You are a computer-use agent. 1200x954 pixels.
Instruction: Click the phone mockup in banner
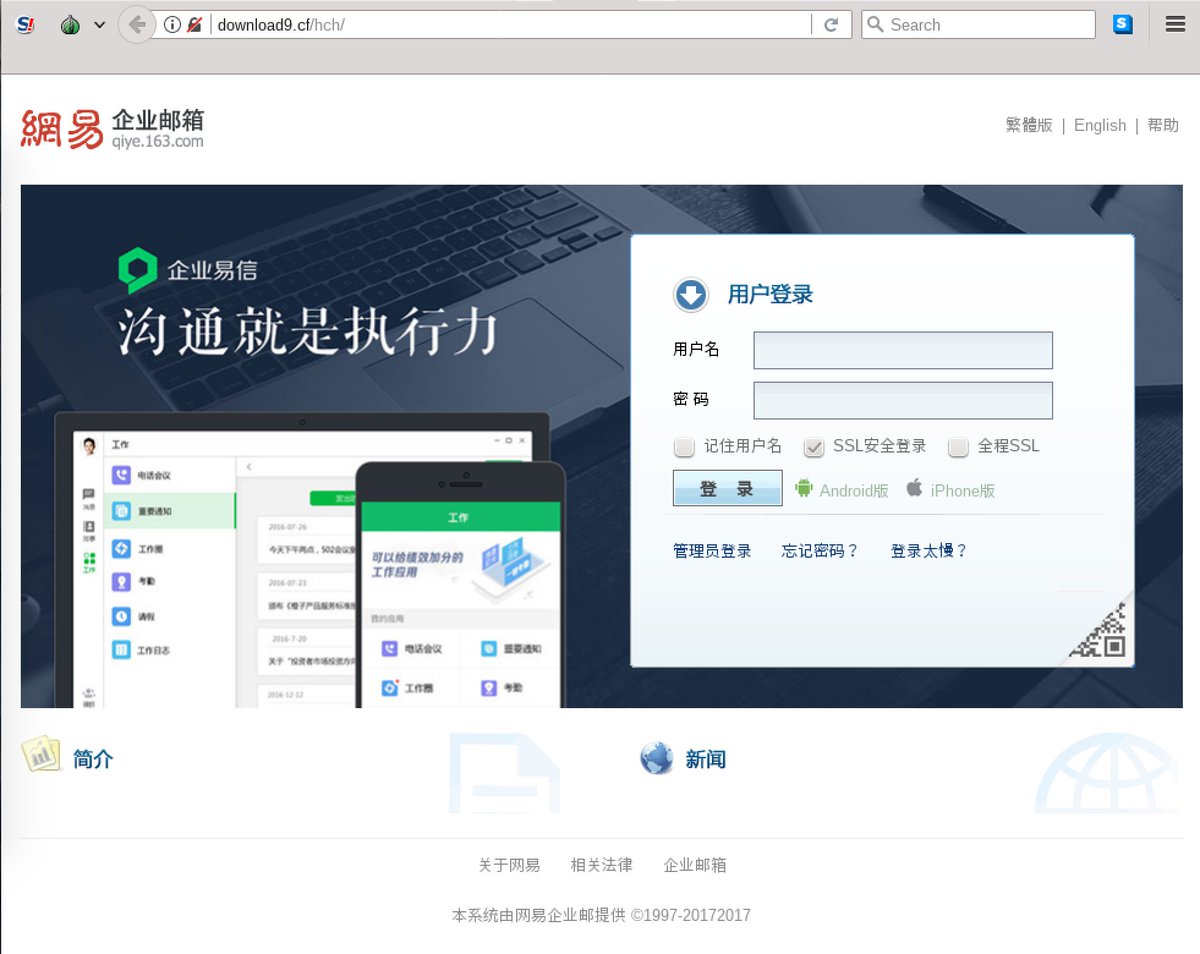point(460,585)
